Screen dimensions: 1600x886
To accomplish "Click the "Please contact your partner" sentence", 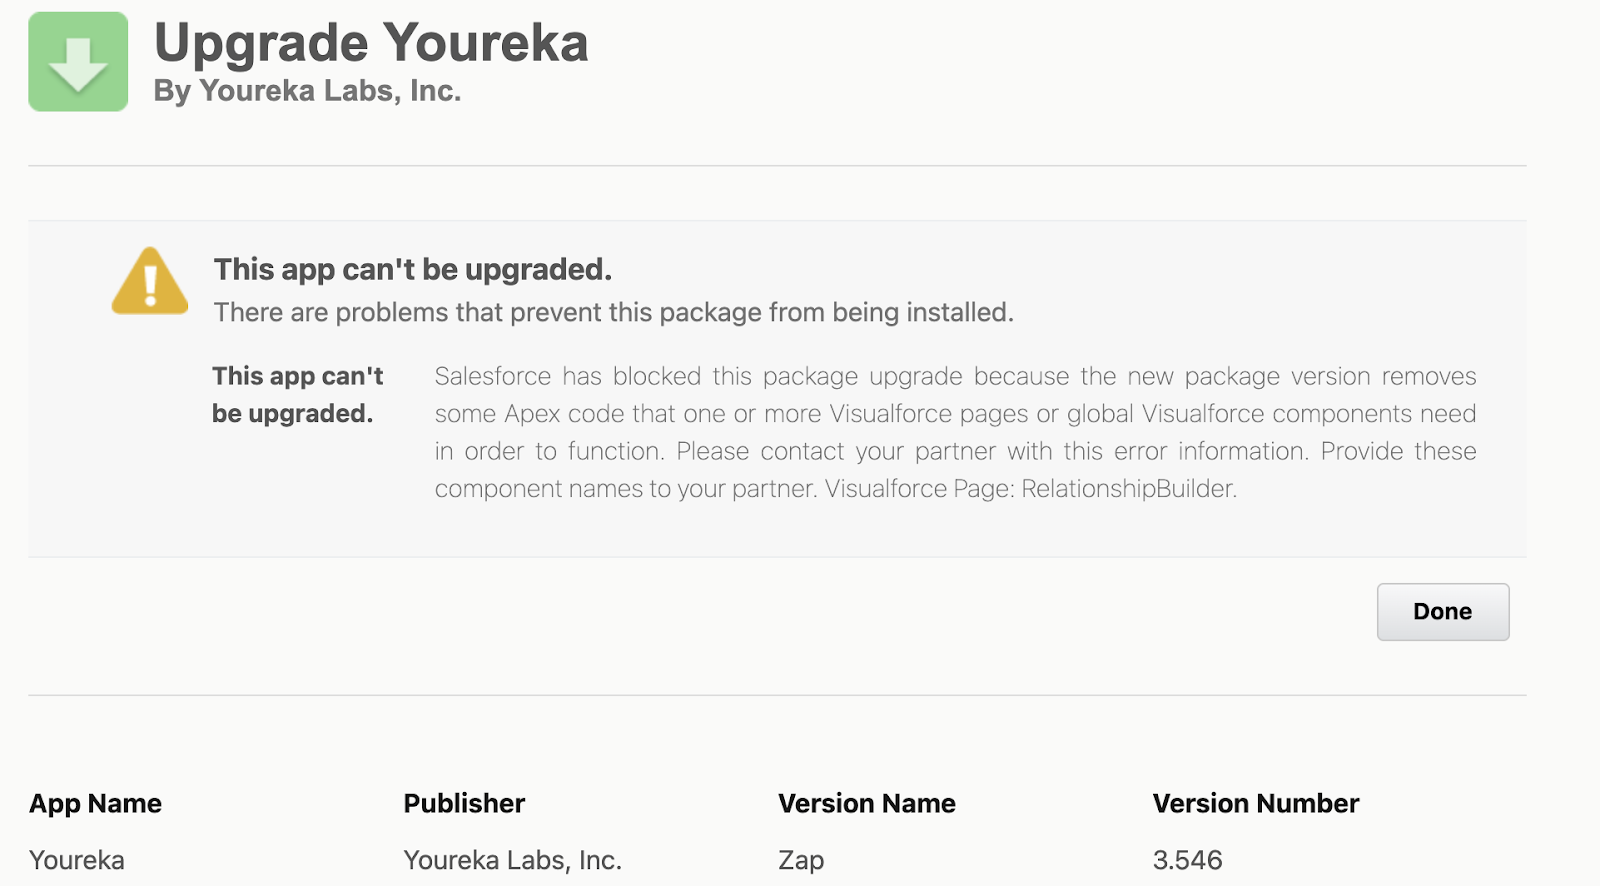I will click(x=993, y=451).
